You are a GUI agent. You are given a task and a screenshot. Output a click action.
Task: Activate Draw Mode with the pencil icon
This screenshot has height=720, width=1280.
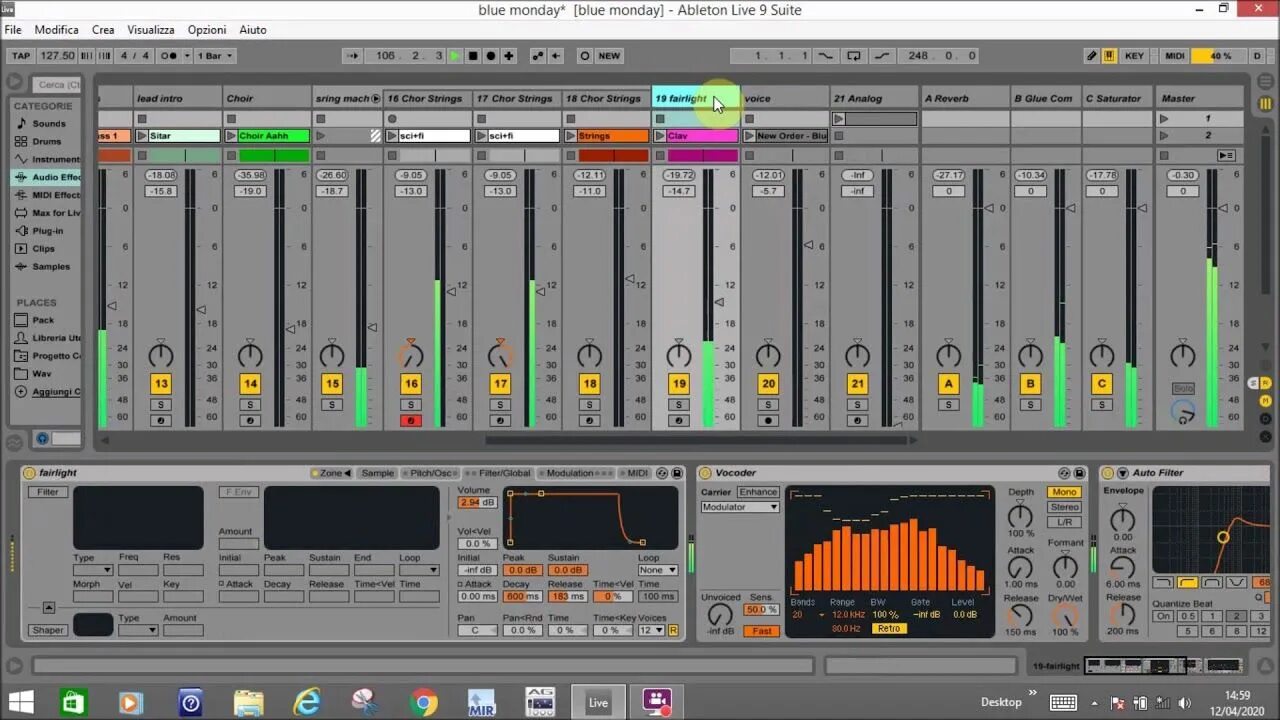[x=1092, y=56]
